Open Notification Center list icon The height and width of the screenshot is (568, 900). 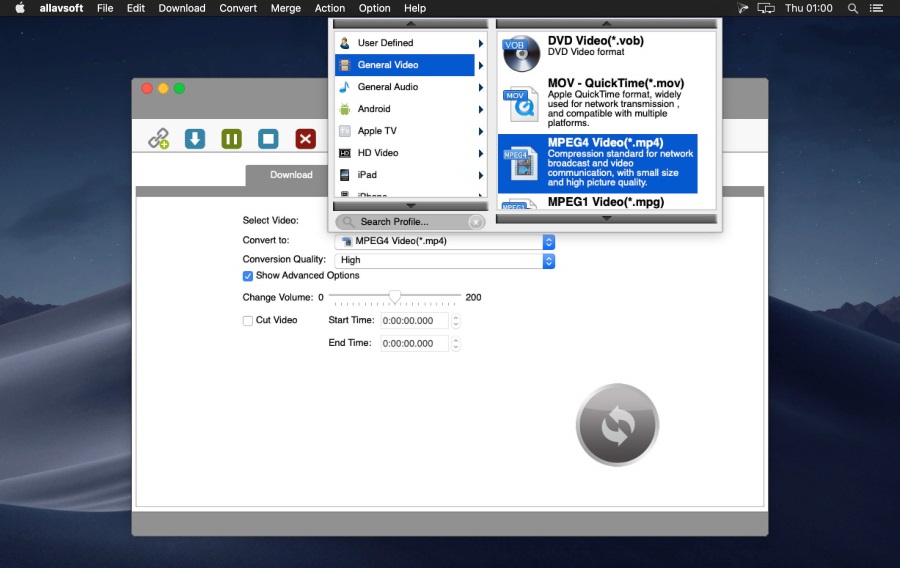876,8
